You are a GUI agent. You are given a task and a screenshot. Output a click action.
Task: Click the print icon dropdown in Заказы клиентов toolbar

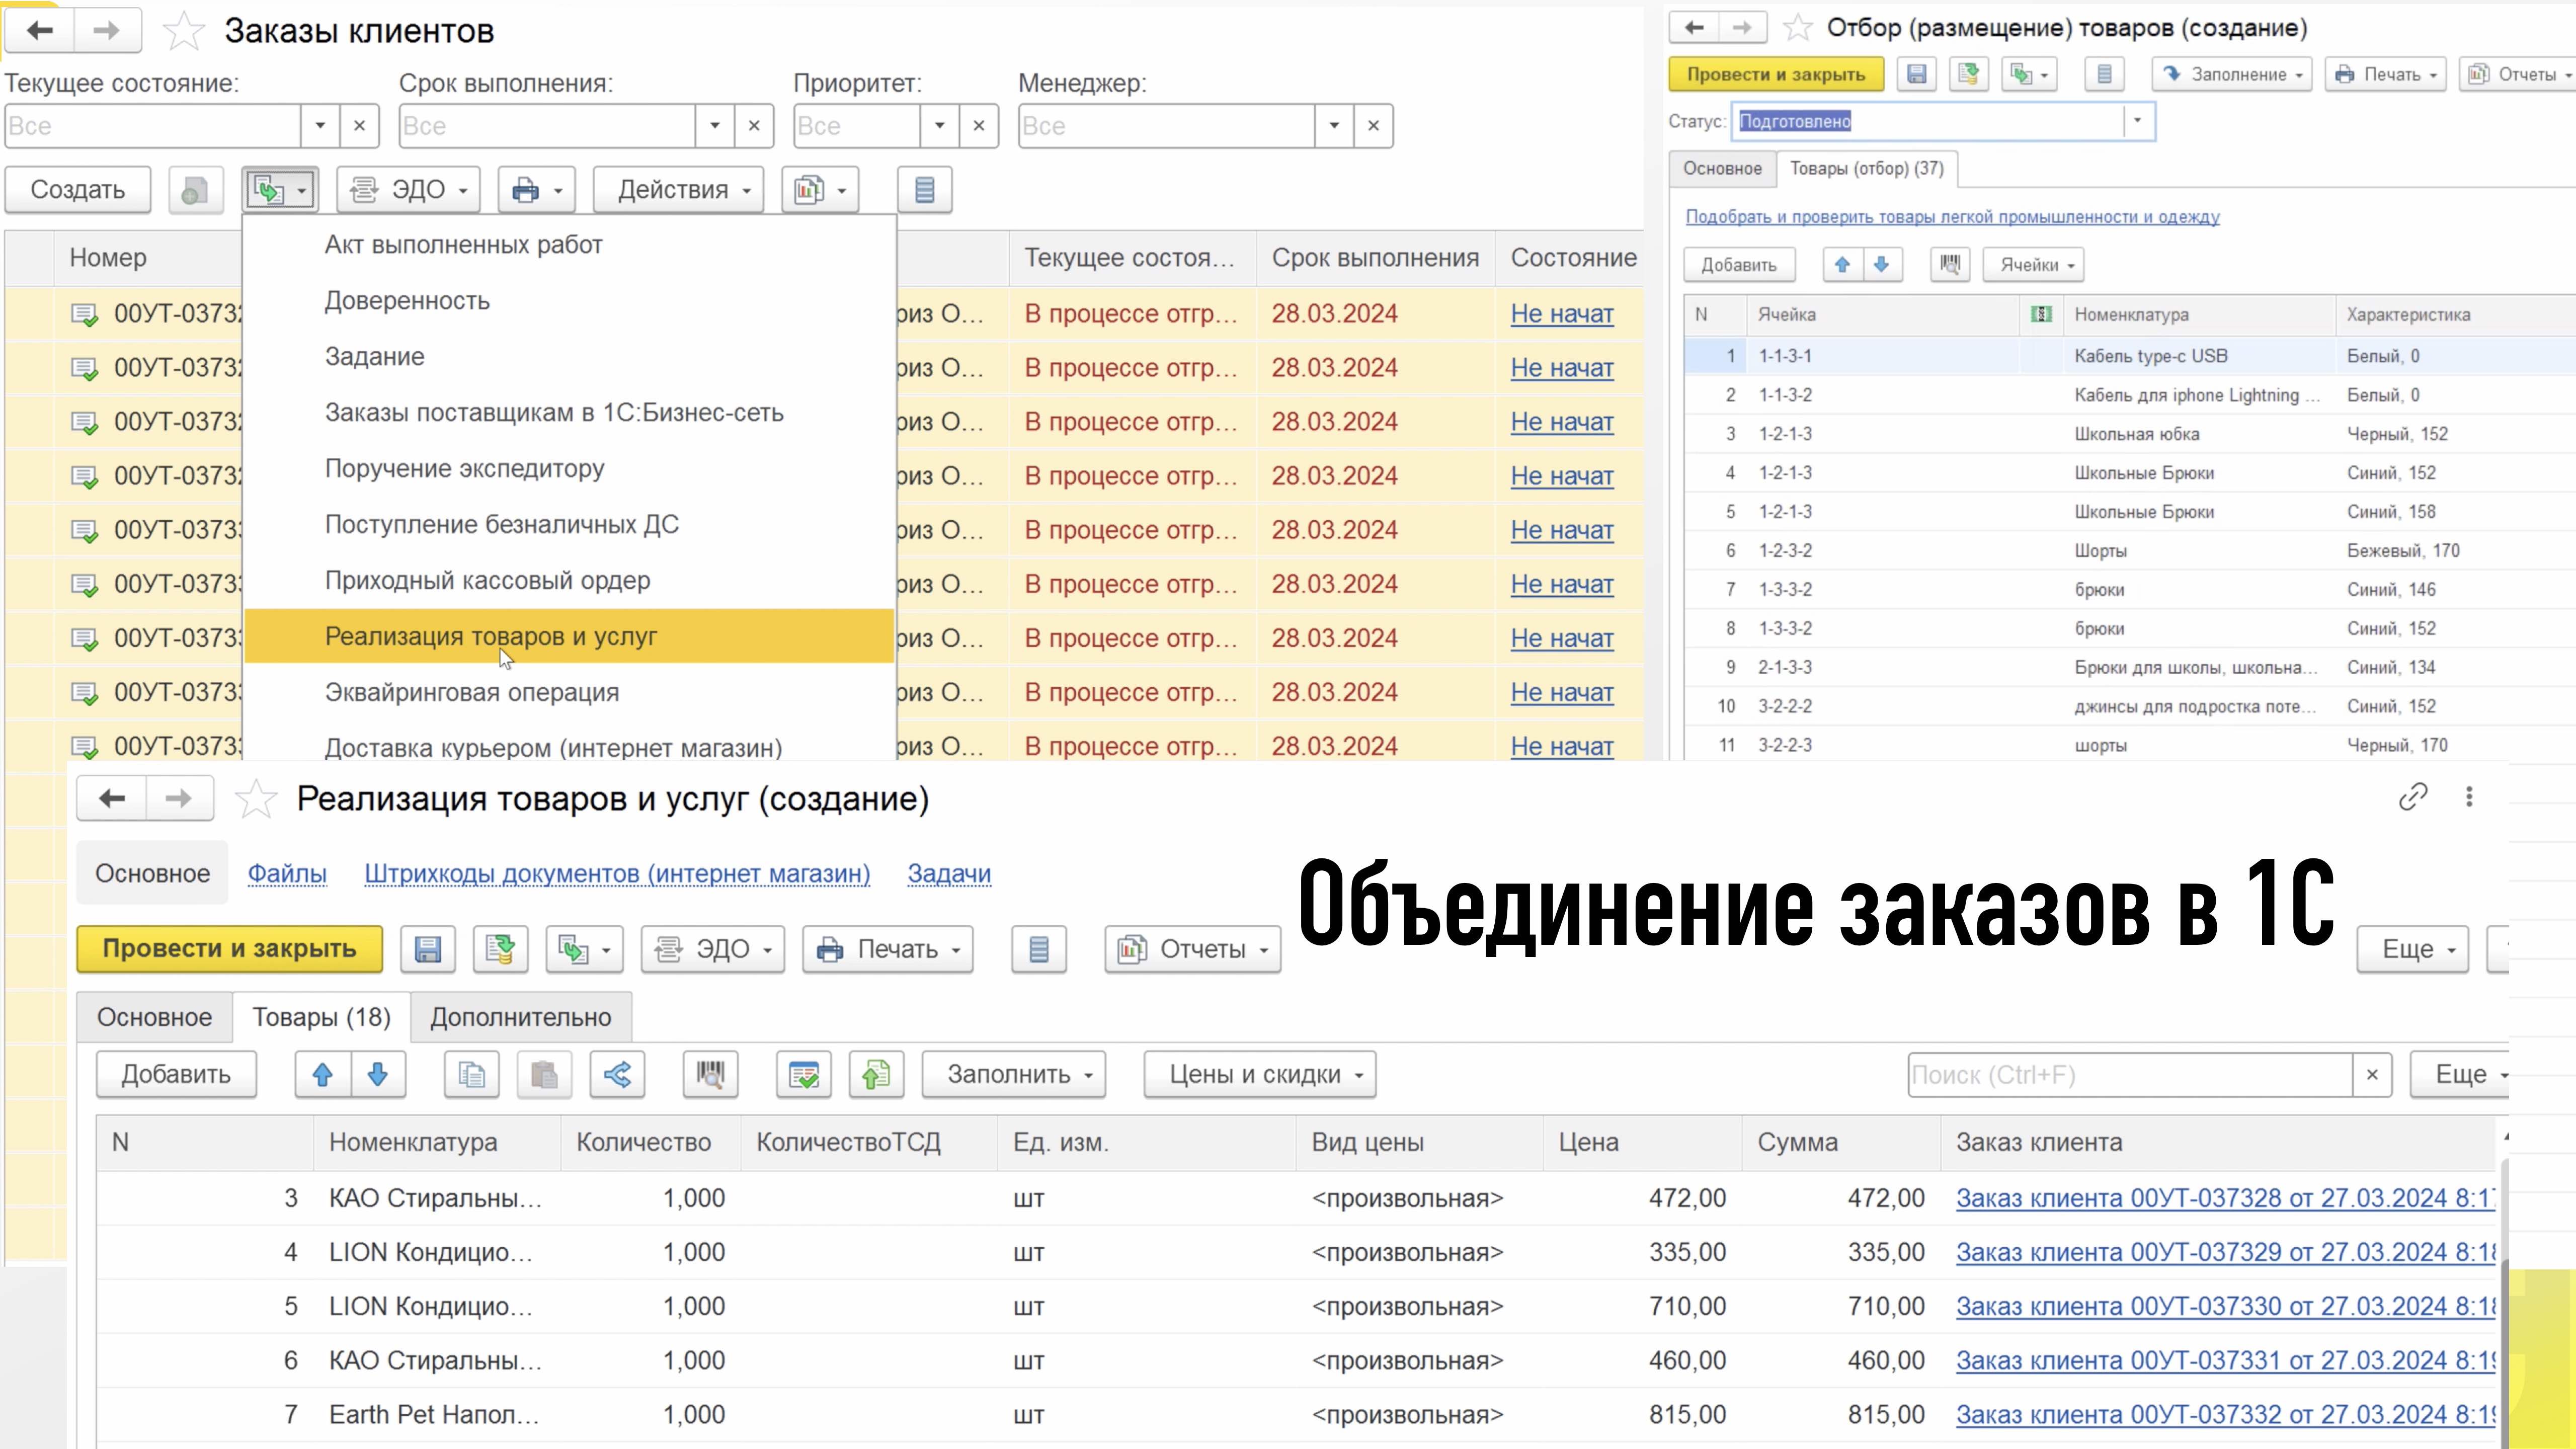click(536, 189)
